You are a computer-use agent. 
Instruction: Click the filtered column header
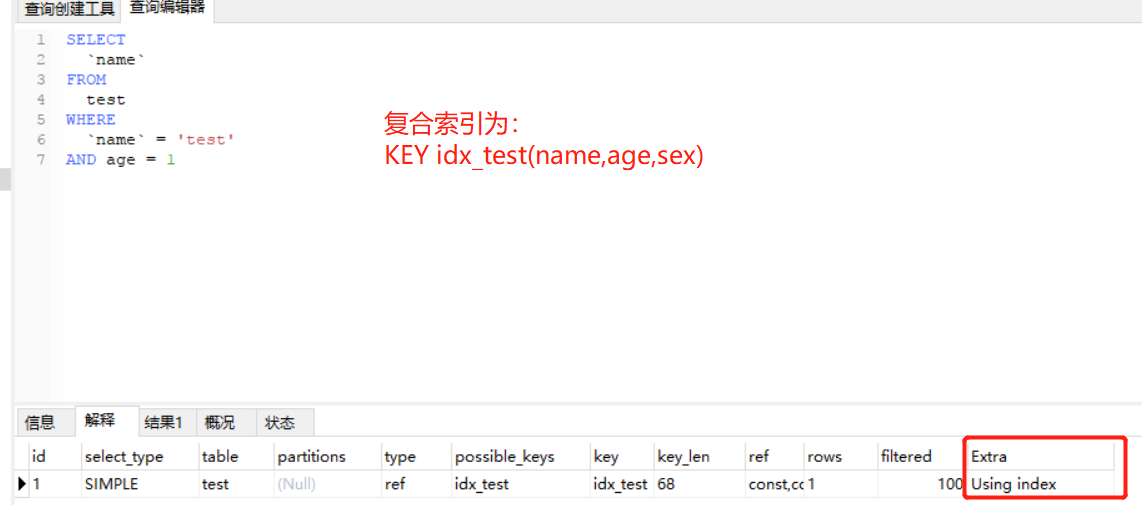tap(906, 456)
